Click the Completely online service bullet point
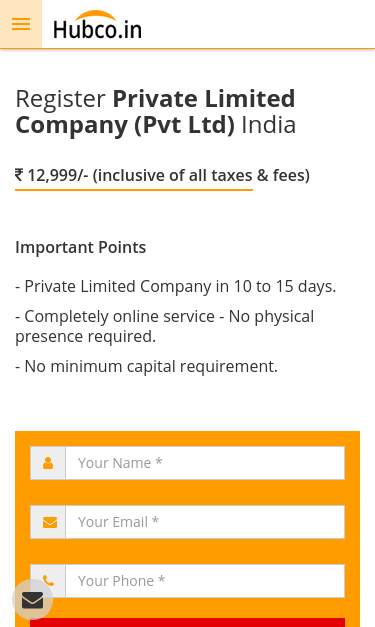This screenshot has width=375, height=627. coord(165,326)
